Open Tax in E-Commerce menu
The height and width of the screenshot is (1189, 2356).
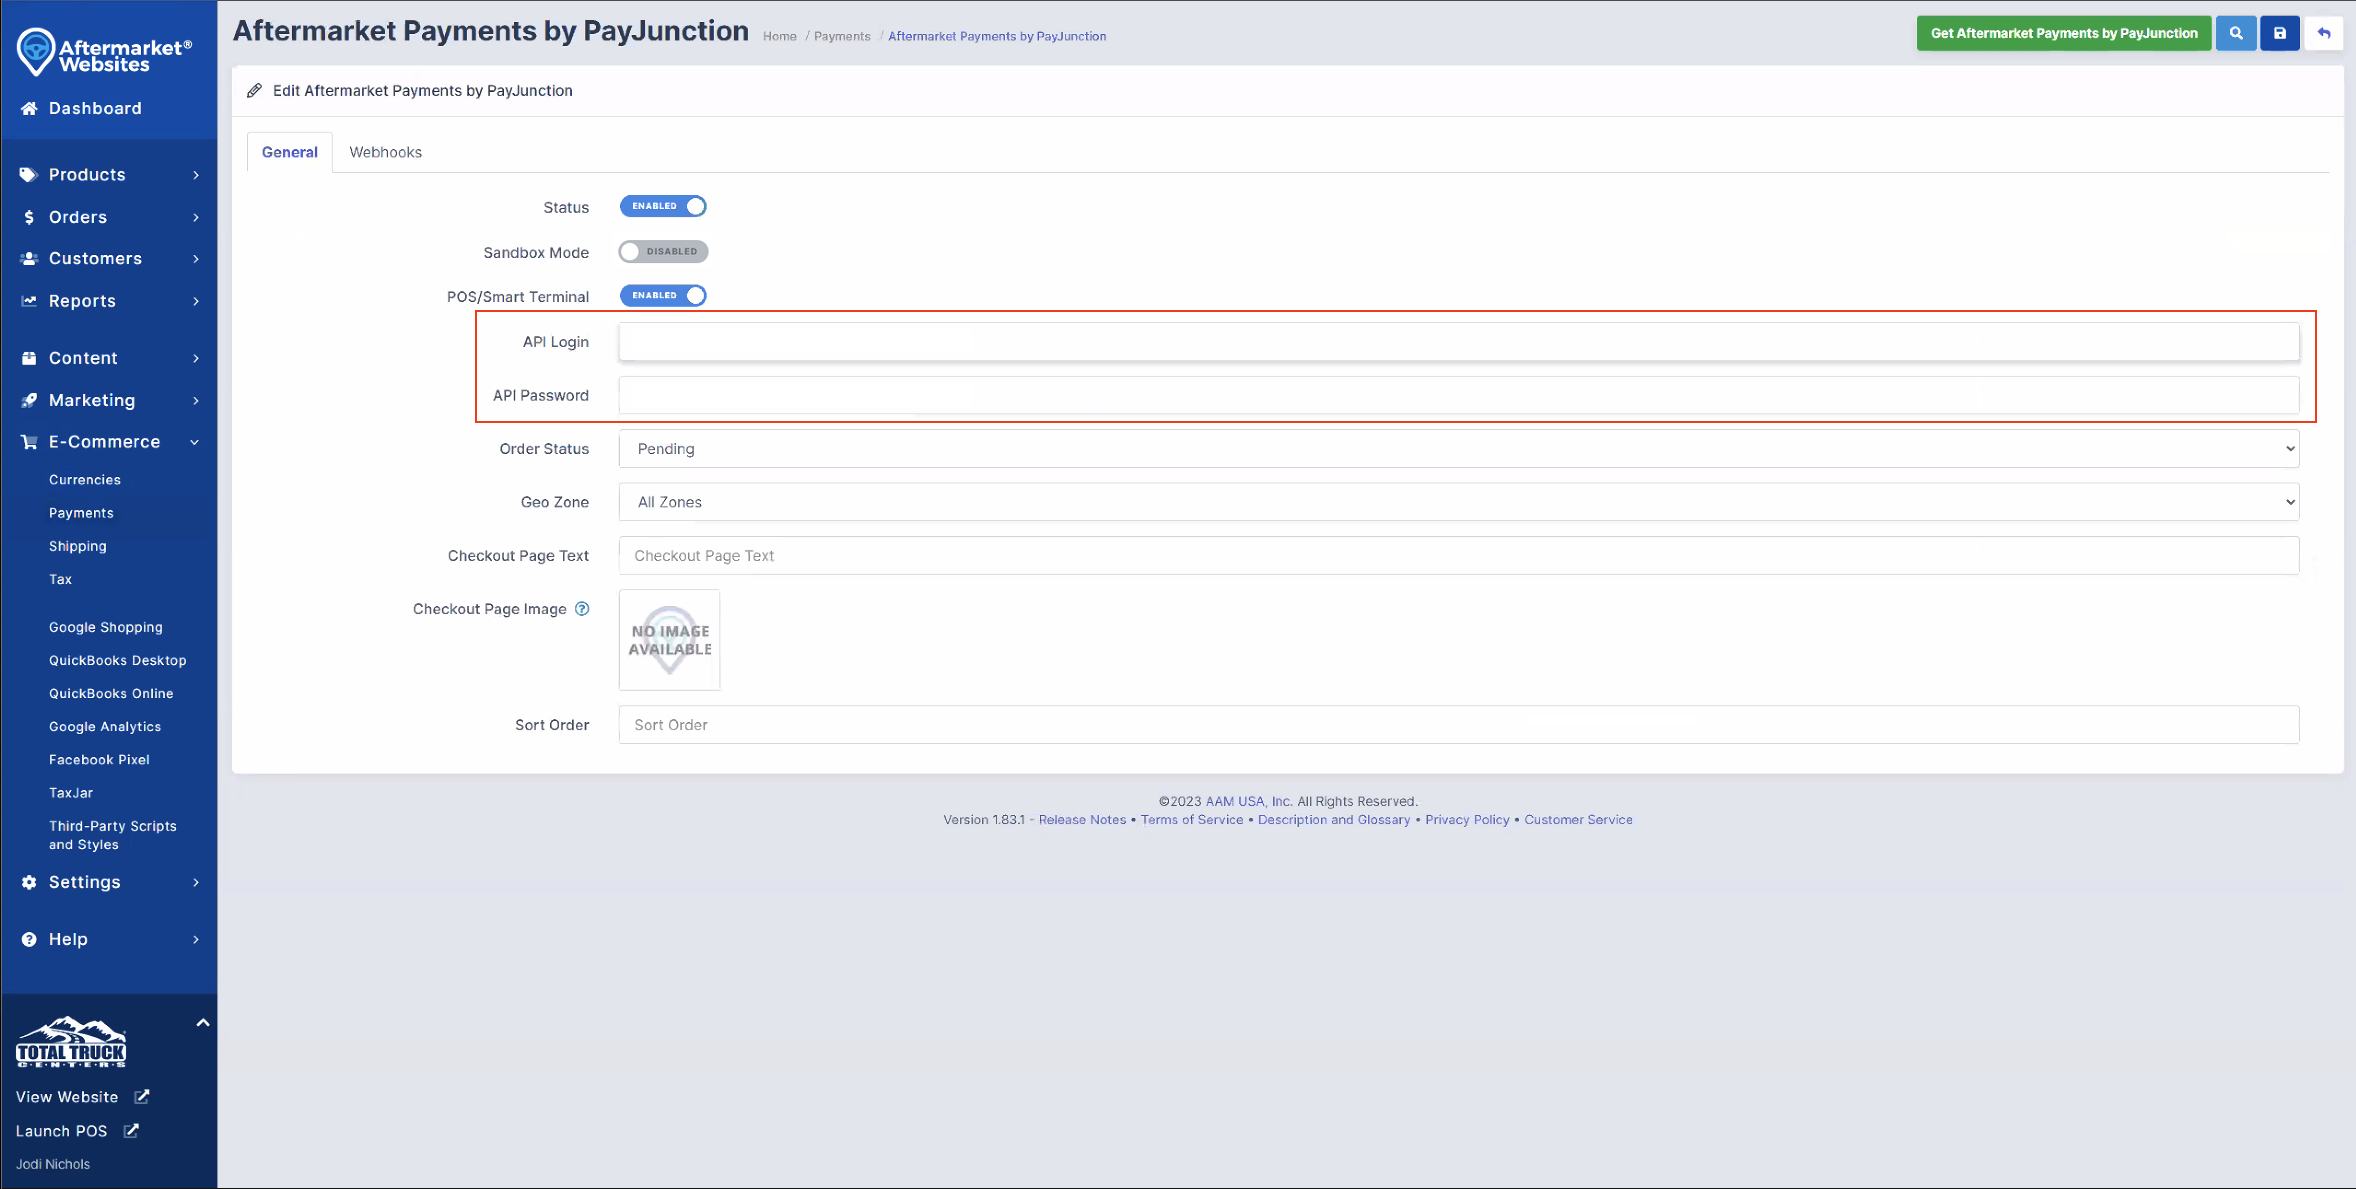click(60, 579)
